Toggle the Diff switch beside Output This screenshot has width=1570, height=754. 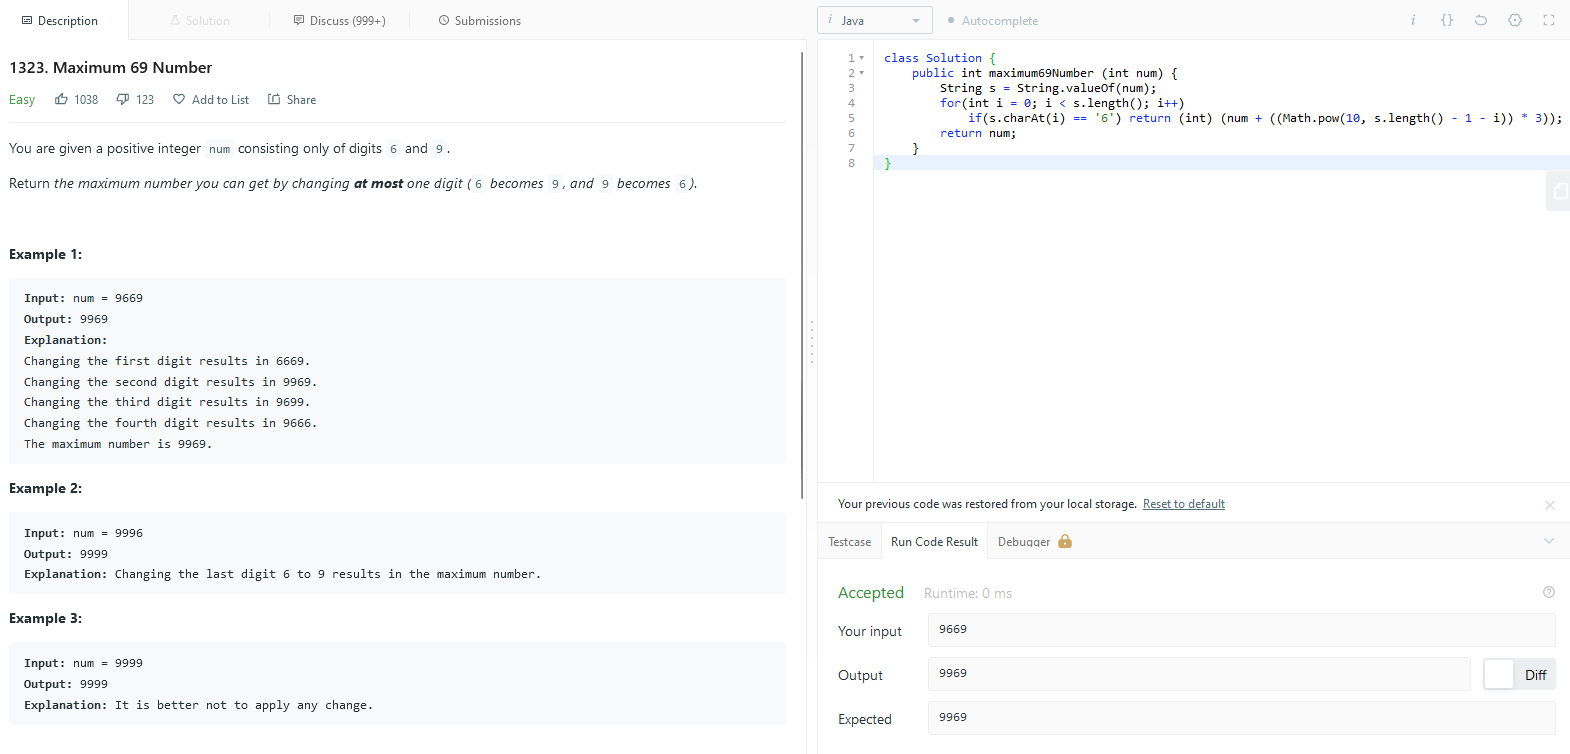[1499, 675]
